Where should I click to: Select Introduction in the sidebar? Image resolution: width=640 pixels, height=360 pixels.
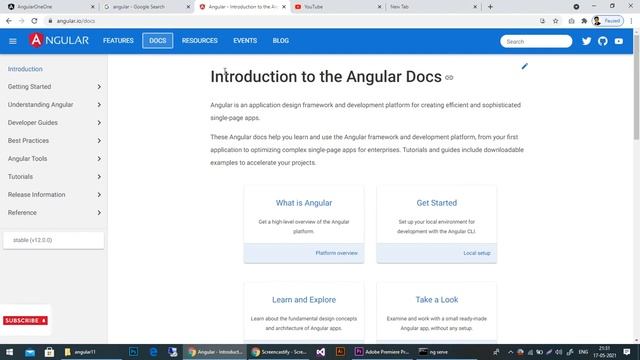pyautogui.click(x=25, y=69)
